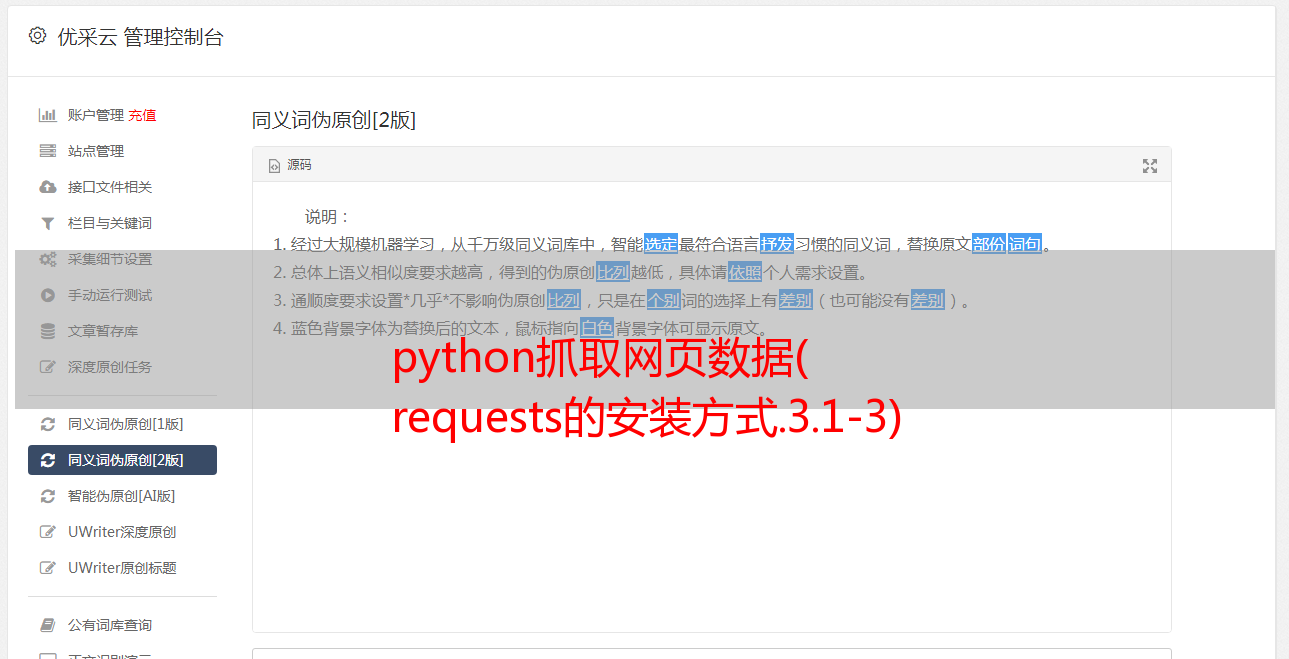Click the filter icon next to 栏目与关键词
Viewport: 1289px width, 659px height.
(47, 223)
